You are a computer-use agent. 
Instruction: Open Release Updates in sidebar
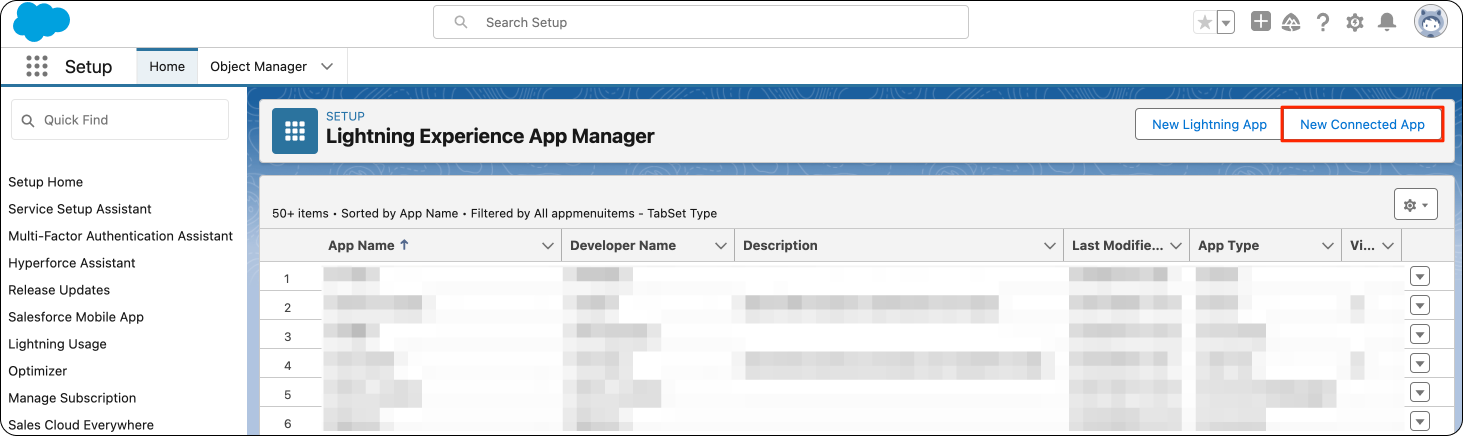click(59, 290)
